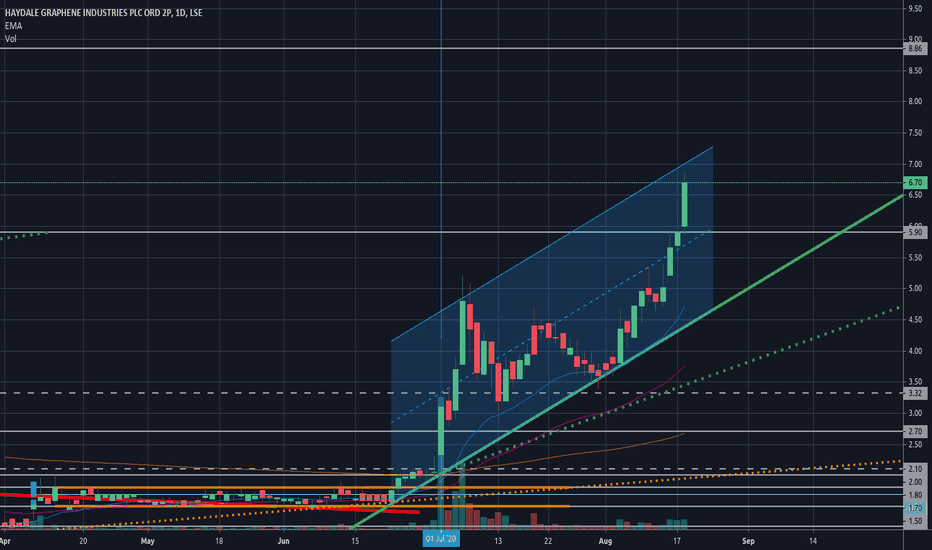This screenshot has height=550, width=932.
Task: Click the 3.32 dashed line price tag
Action: point(915,393)
